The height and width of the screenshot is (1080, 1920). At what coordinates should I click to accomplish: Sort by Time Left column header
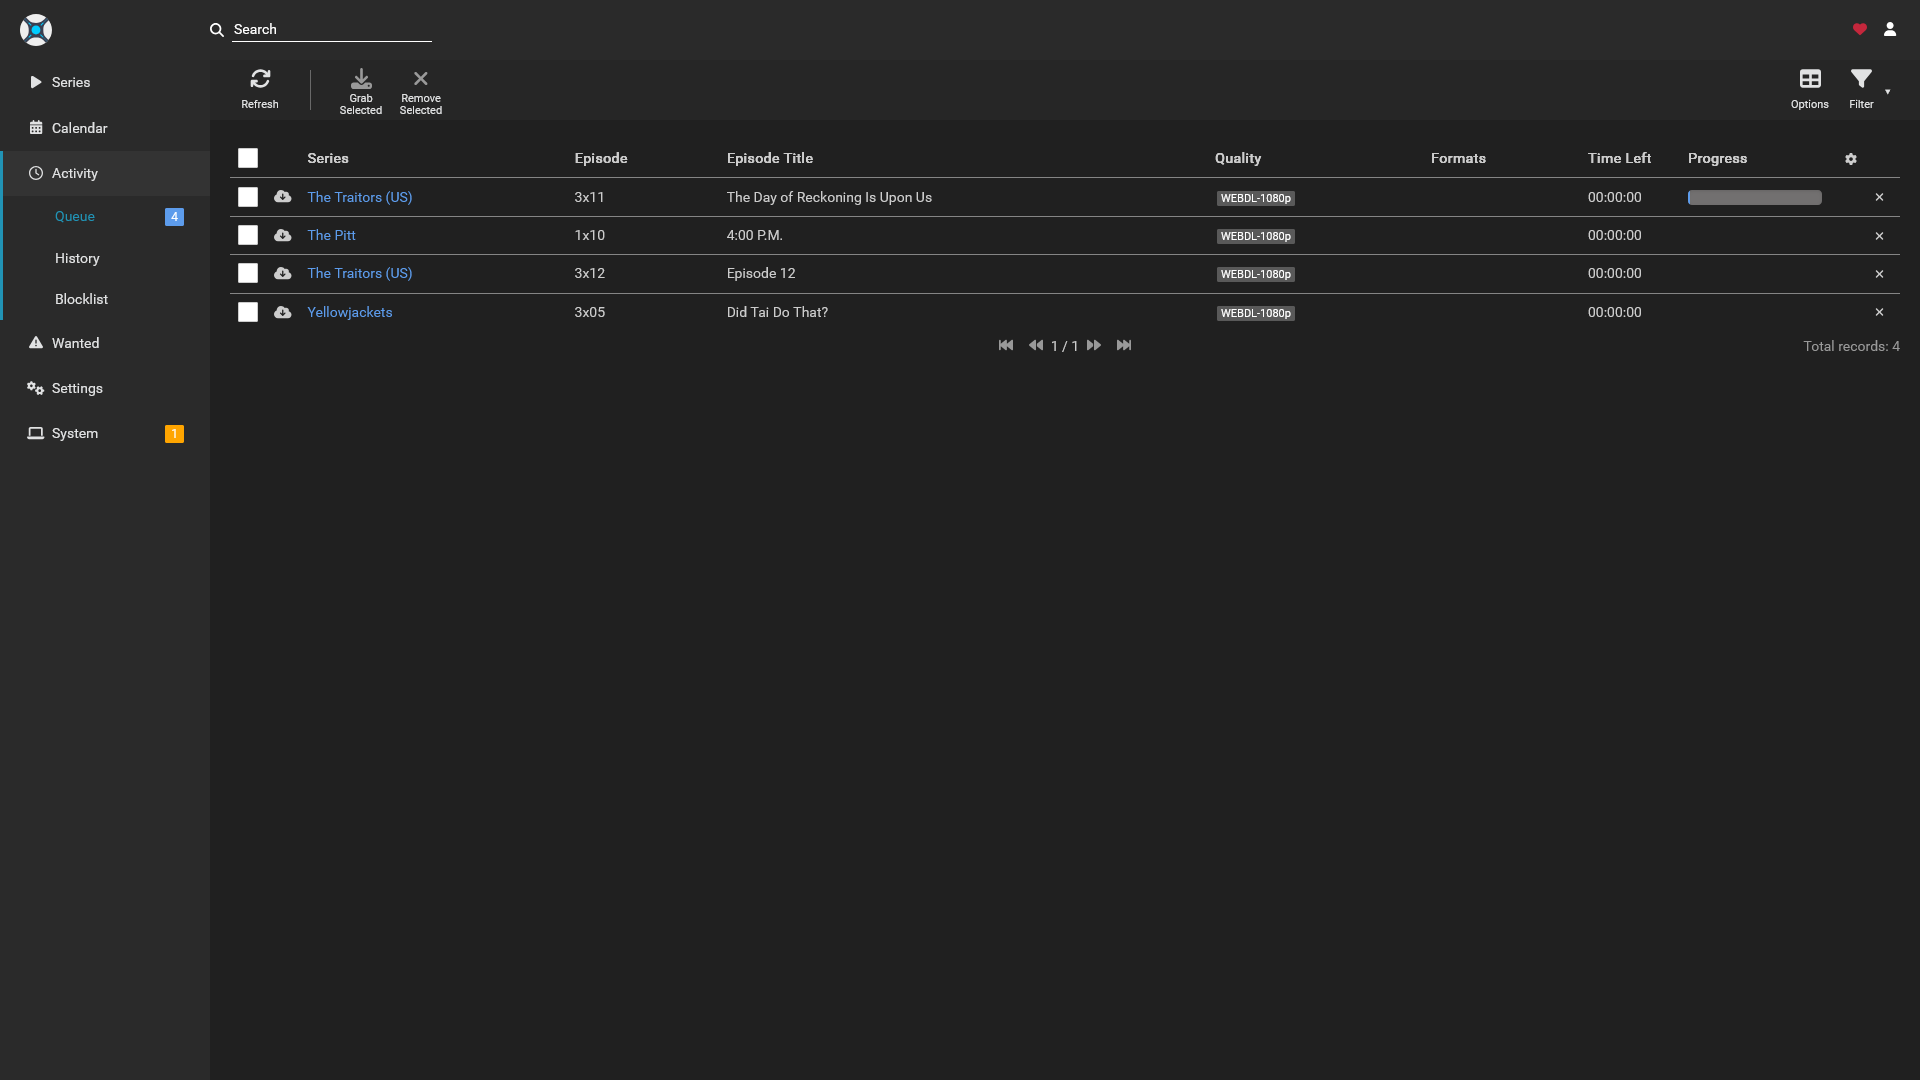tap(1619, 158)
